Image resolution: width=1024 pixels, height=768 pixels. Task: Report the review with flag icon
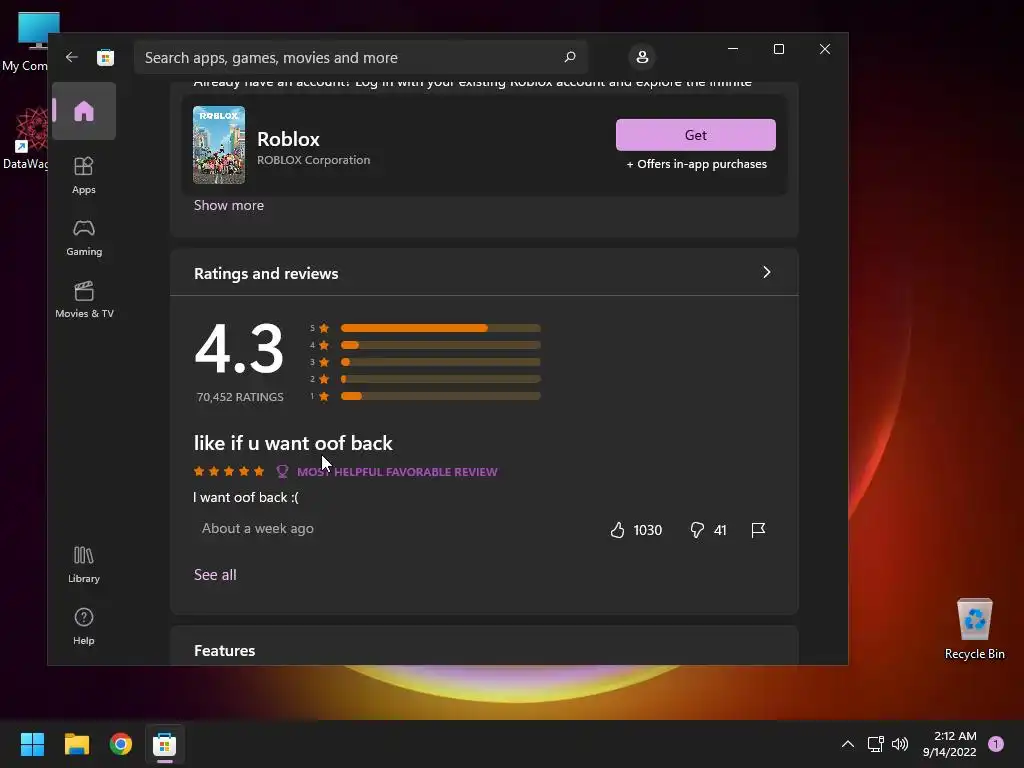tap(758, 530)
